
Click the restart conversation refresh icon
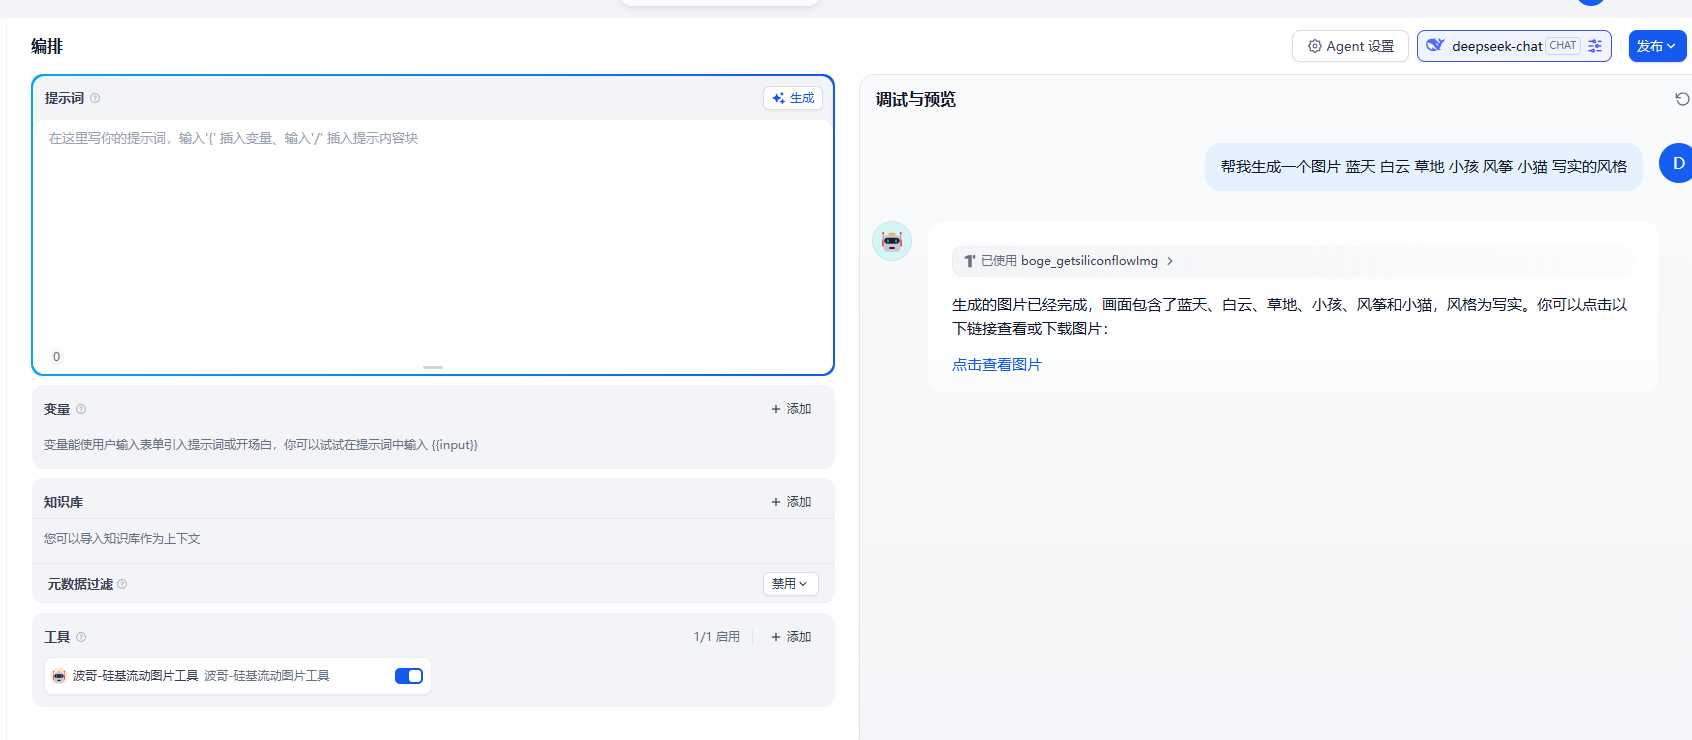tap(1681, 99)
